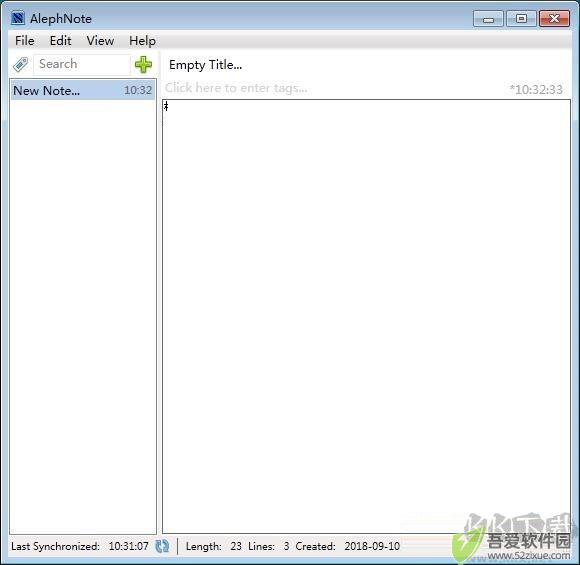Viewport: 580px width, 565px height.
Task: Click the Created date 2018-09-10
Action: pyautogui.click(x=372, y=546)
